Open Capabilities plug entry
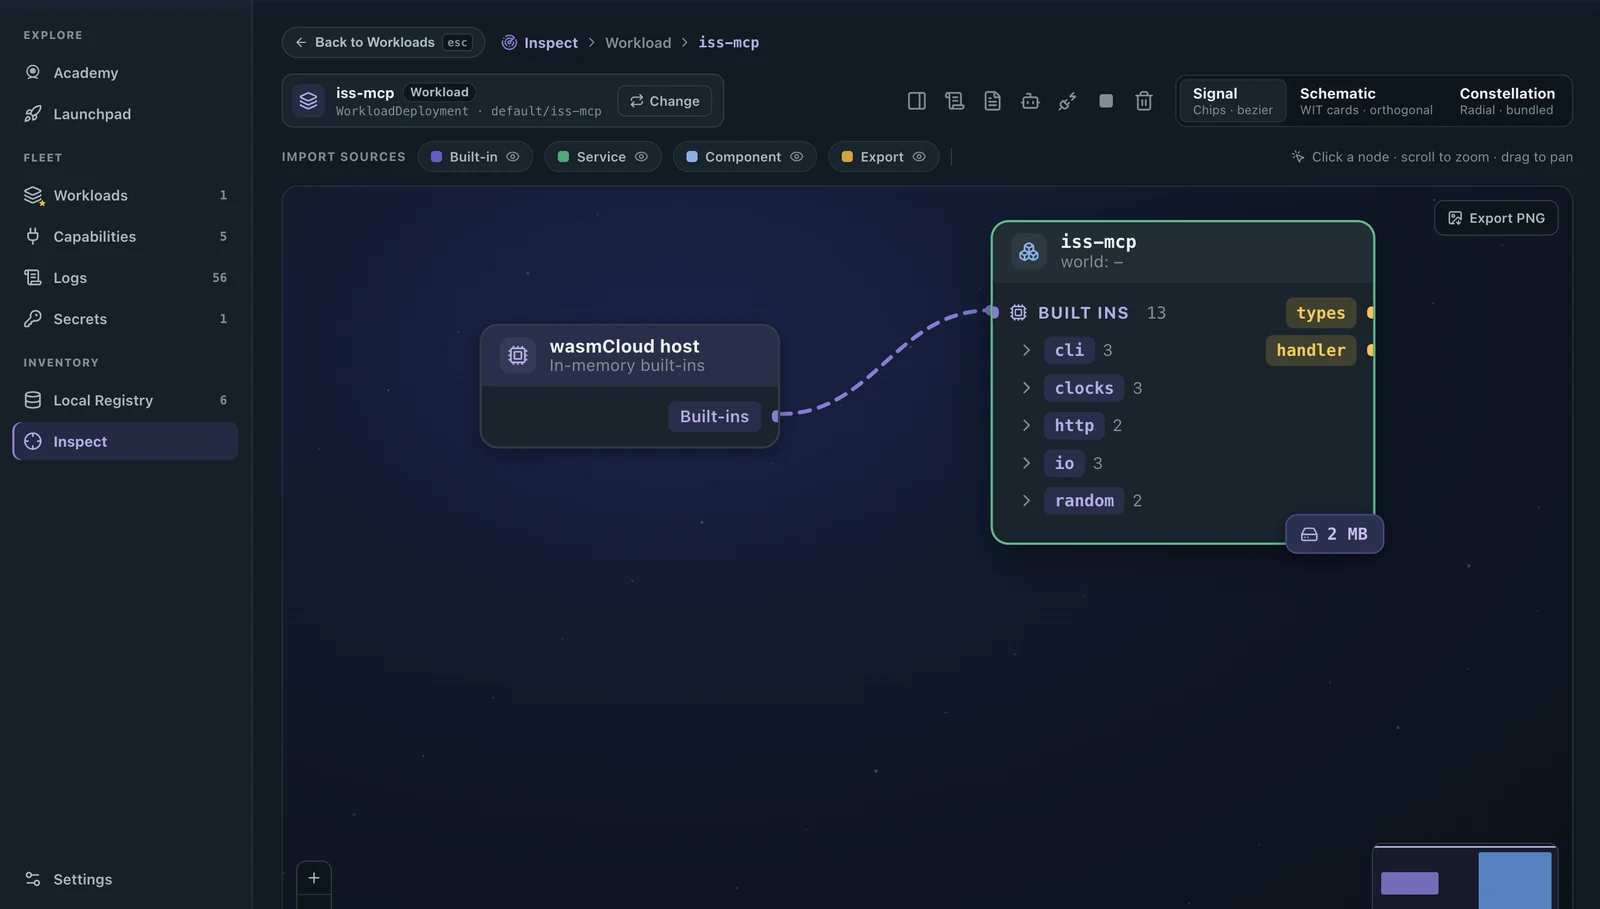Viewport: 1600px width, 909px height. [125, 236]
